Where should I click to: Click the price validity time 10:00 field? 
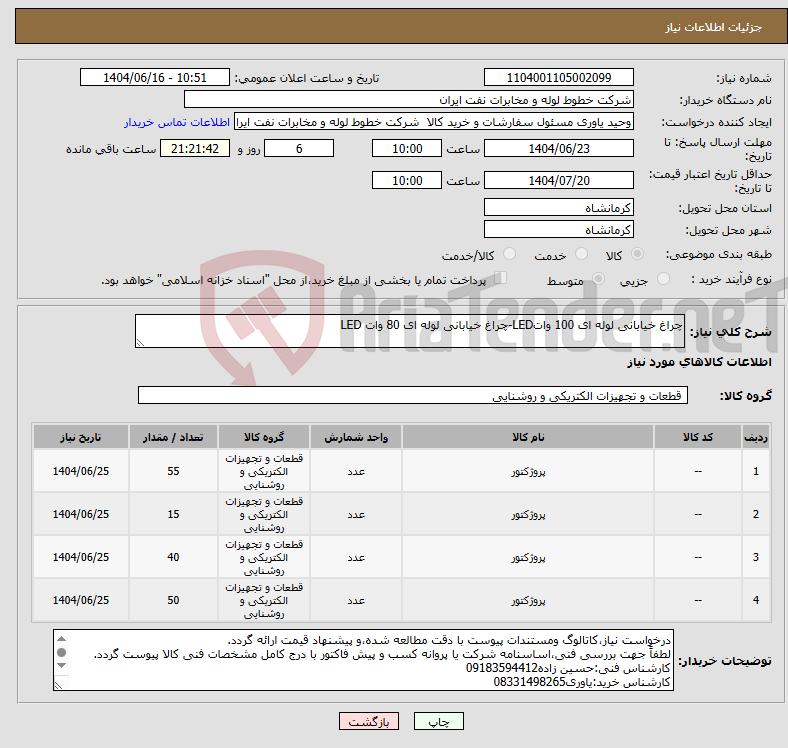click(407, 180)
